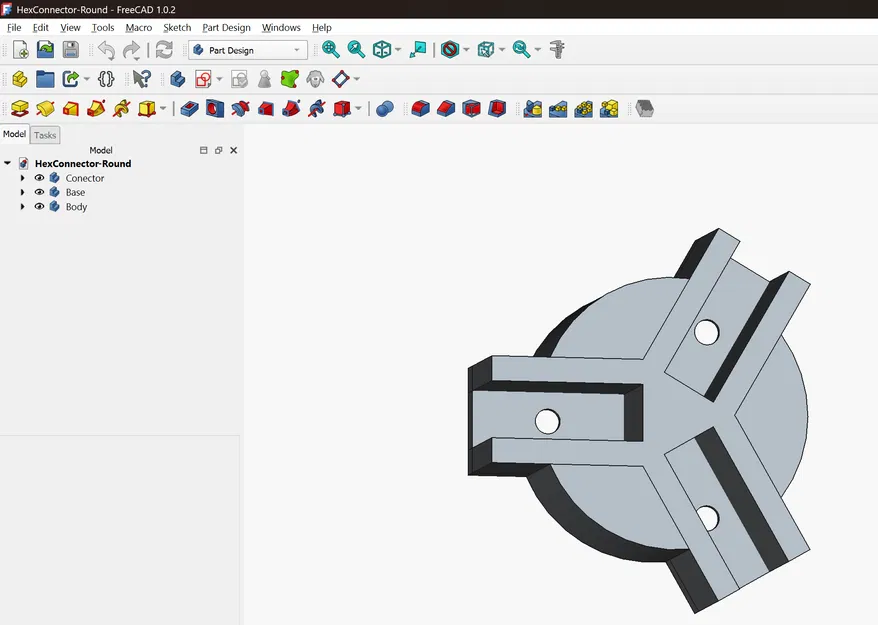This screenshot has width=878, height=625.
Task: Collapse the HexConnector-Round tree node
Action: pyautogui.click(x=8, y=163)
